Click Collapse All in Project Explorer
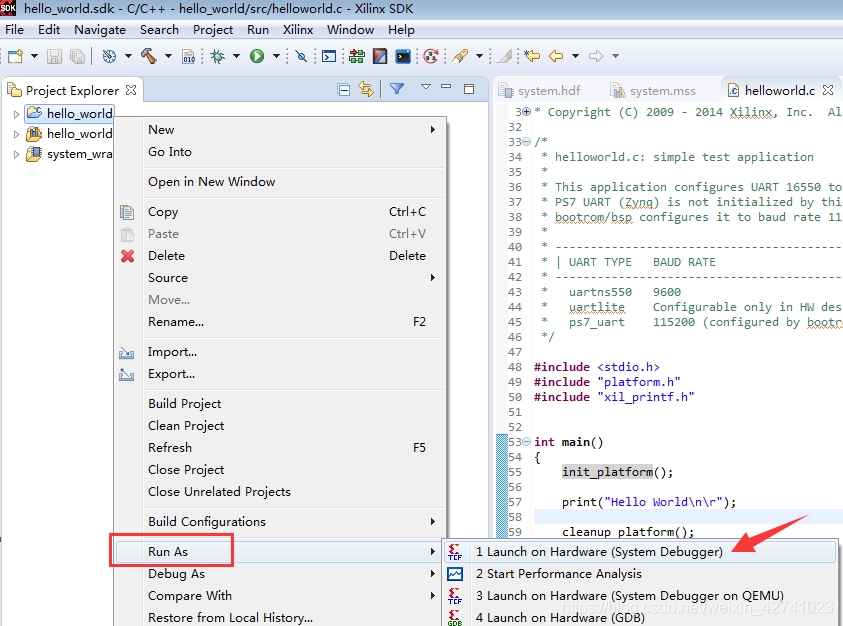 point(344,89)
